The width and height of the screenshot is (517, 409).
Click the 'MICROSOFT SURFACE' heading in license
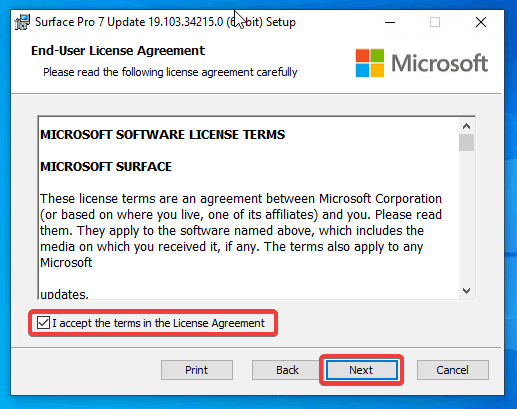click(x=106, y=167)
